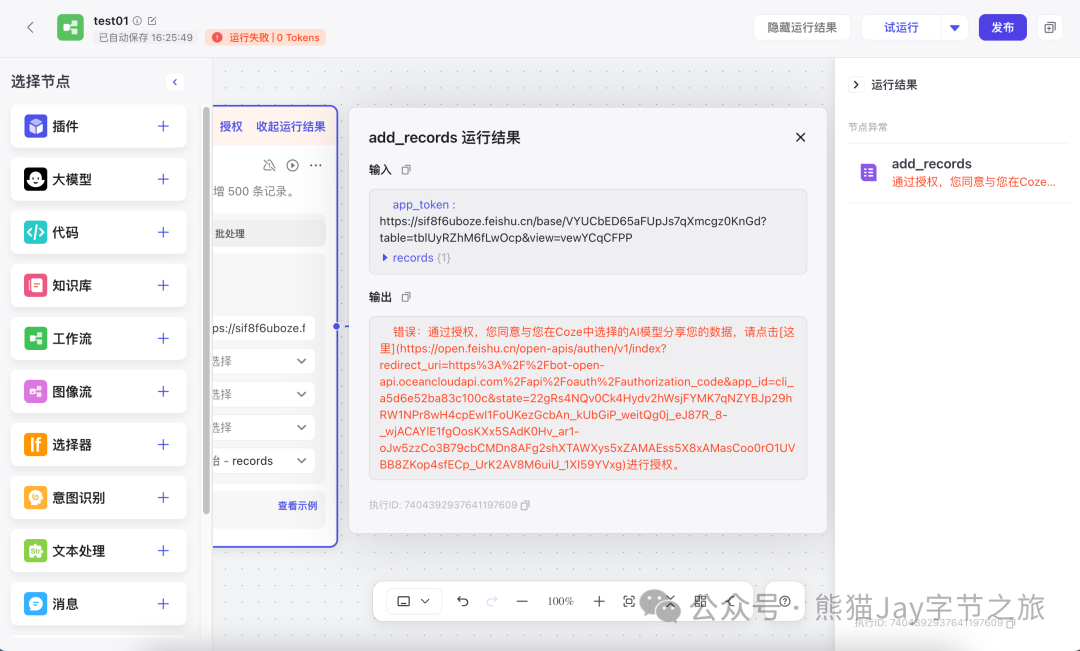The height and width of the screenshot is (651, 1080).
Task: Publish with the 发布 button
Action: tap(1002, 28)
